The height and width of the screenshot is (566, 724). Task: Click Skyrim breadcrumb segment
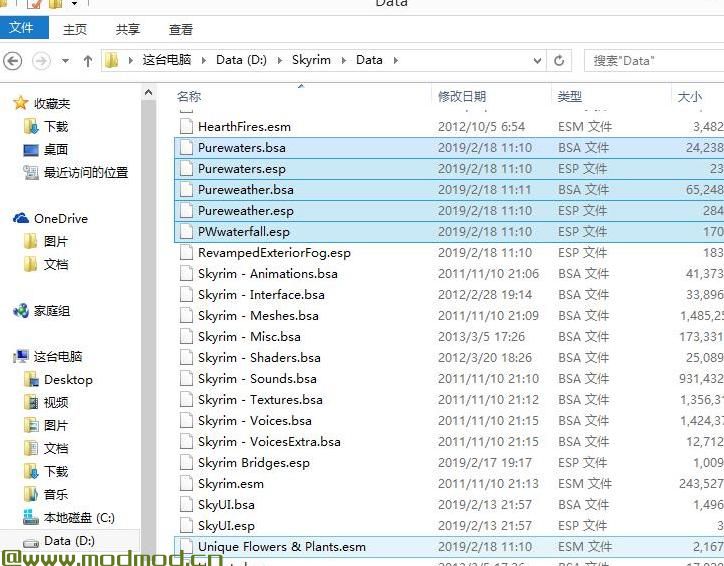(x=311, y=60)
